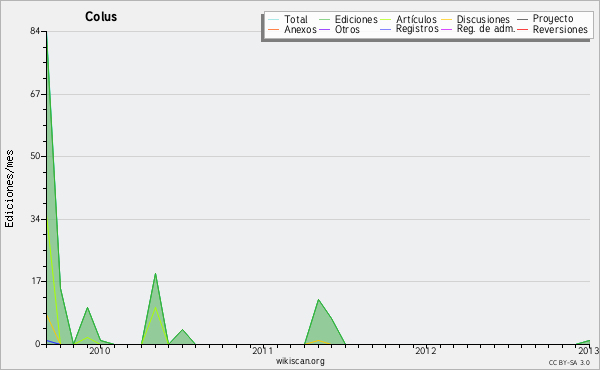Screen dimensions: 600x370
Task: Click the cyan Total legend line swatch
Action: (x=274, y=19)
